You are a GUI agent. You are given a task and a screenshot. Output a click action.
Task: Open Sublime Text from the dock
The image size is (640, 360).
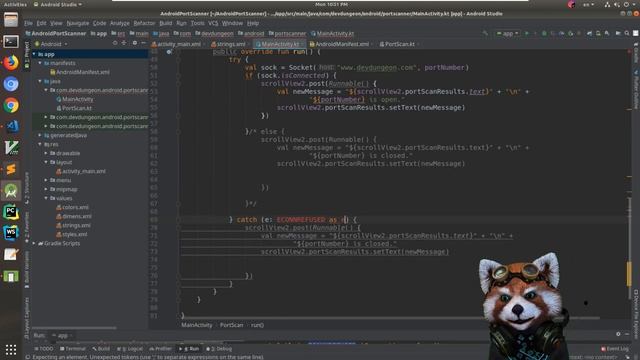click(x=11, y=169)
